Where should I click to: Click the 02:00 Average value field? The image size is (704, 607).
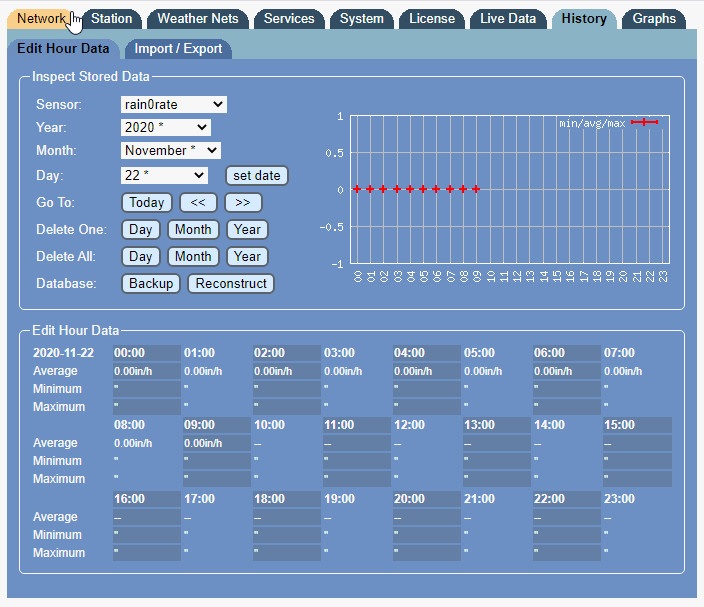287,371
